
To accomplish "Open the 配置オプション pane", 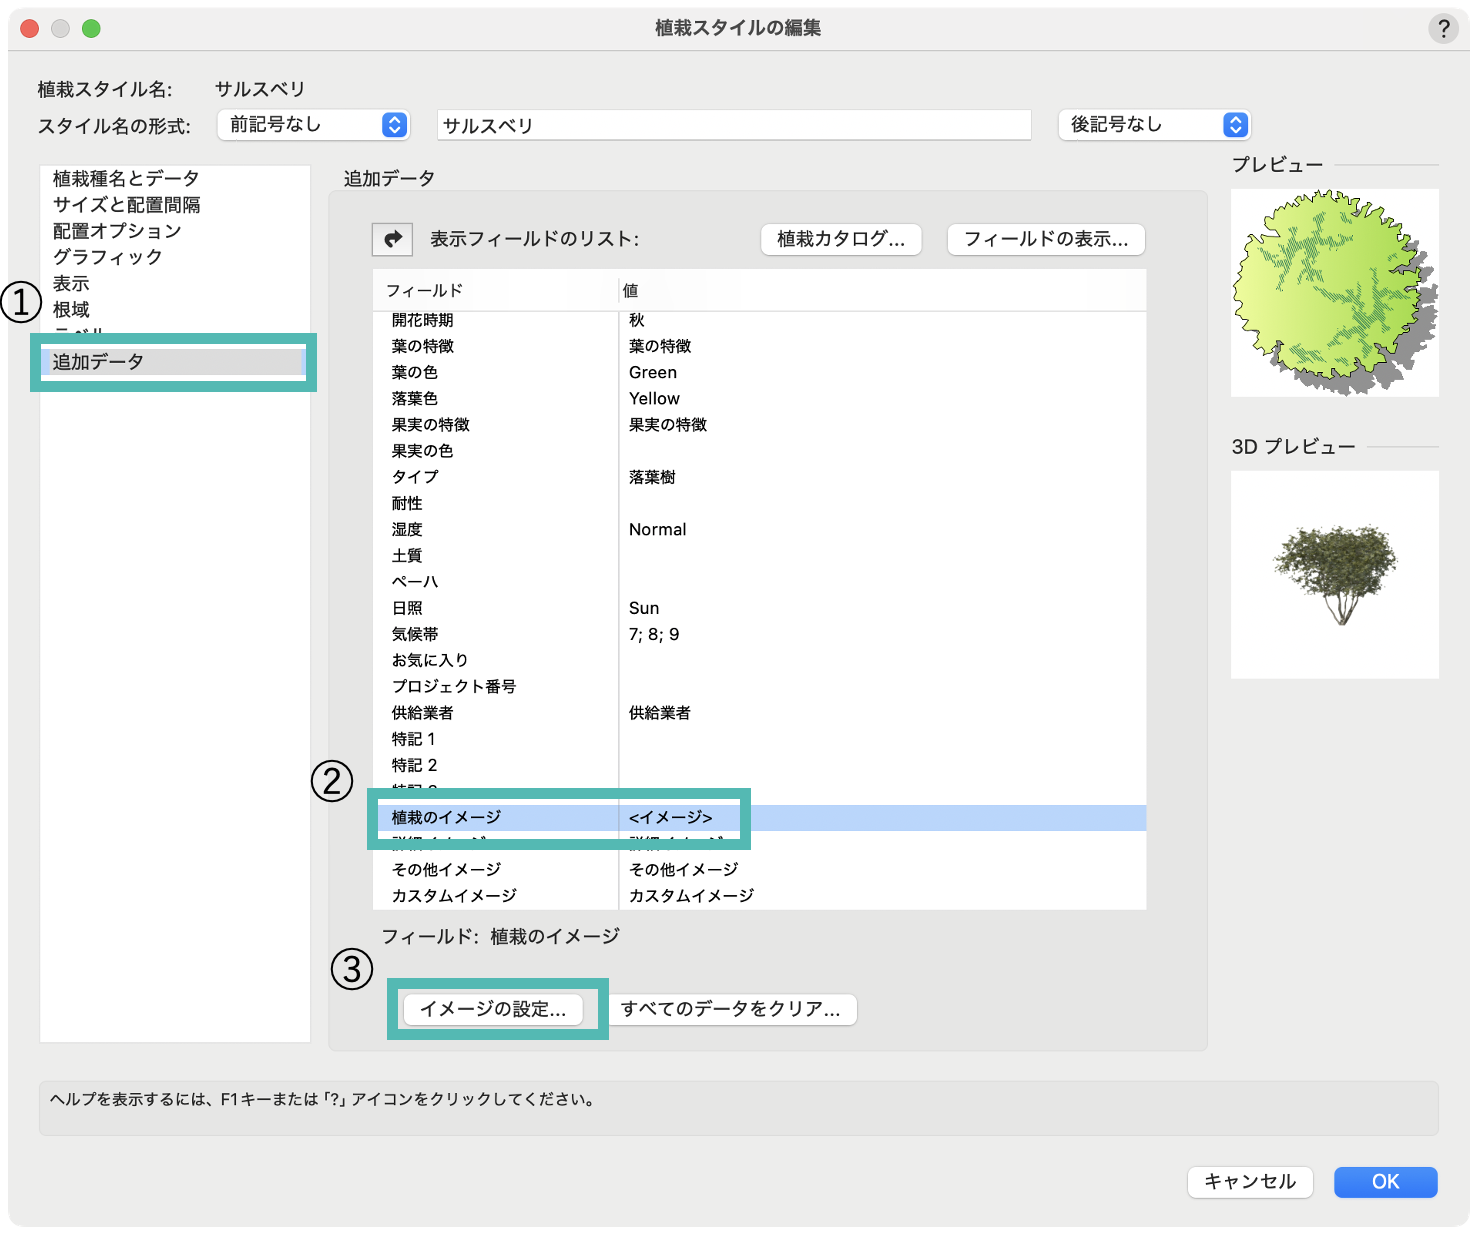I will 117,231.
